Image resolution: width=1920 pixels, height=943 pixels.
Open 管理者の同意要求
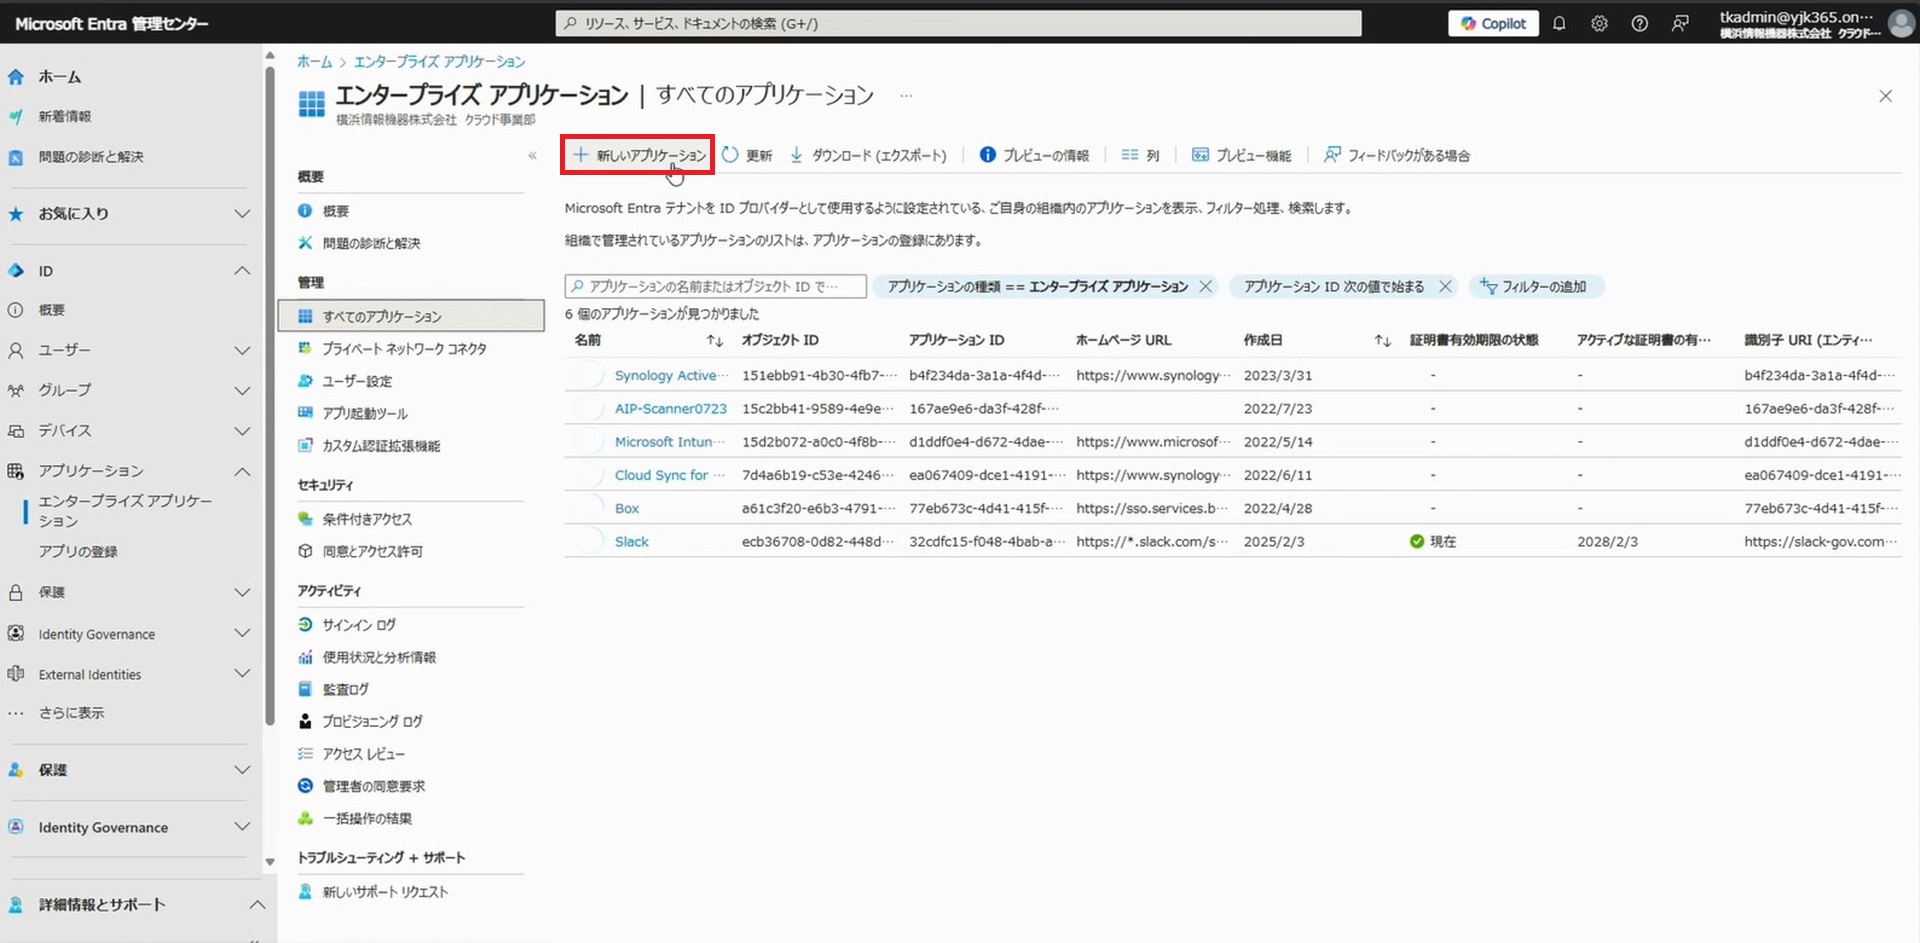click(x=373, y=786)
